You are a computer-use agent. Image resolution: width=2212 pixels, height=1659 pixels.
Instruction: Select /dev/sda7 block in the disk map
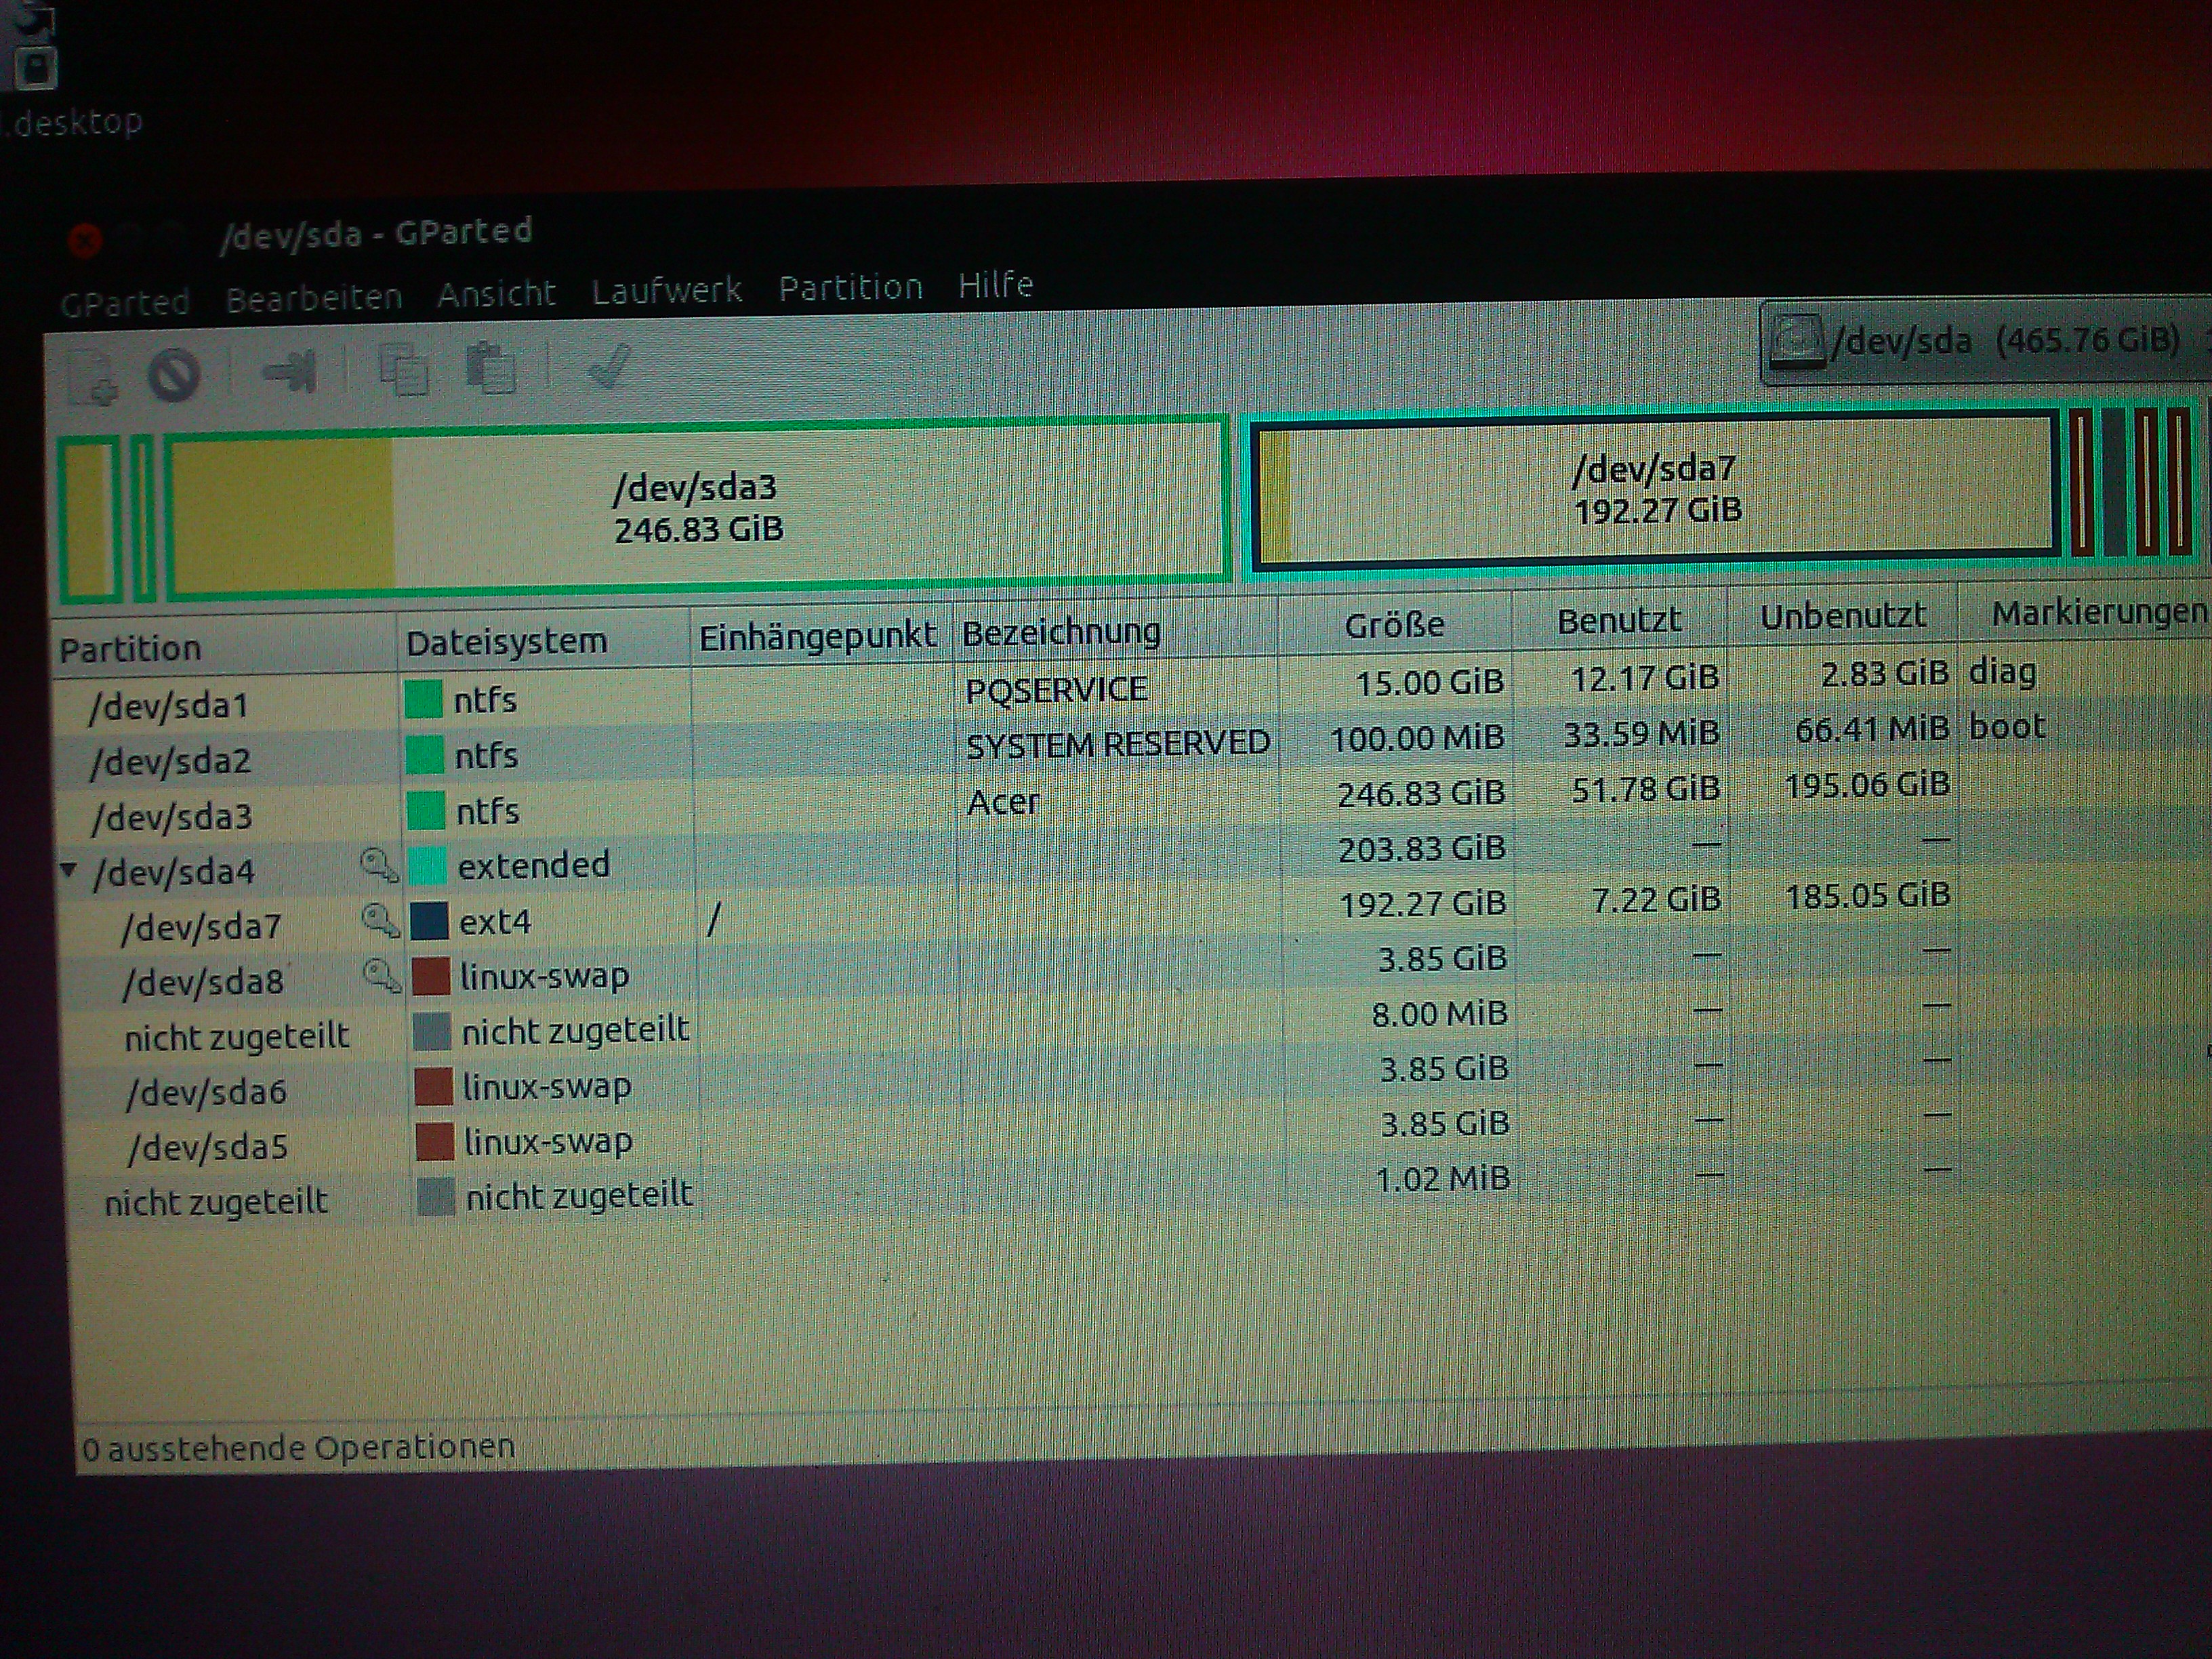tap(1656, 490)
